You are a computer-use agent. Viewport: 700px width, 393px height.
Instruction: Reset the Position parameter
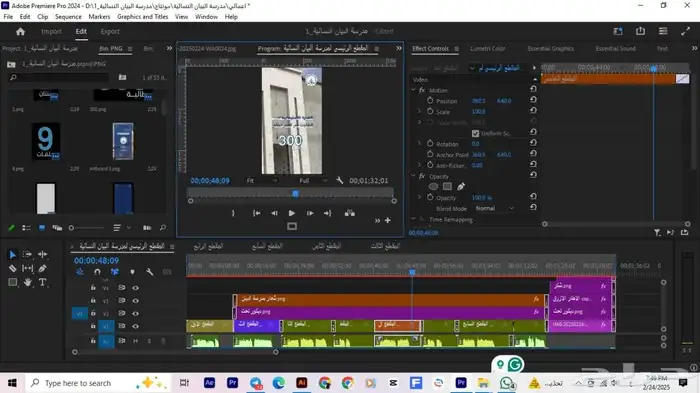click(533, 100)
